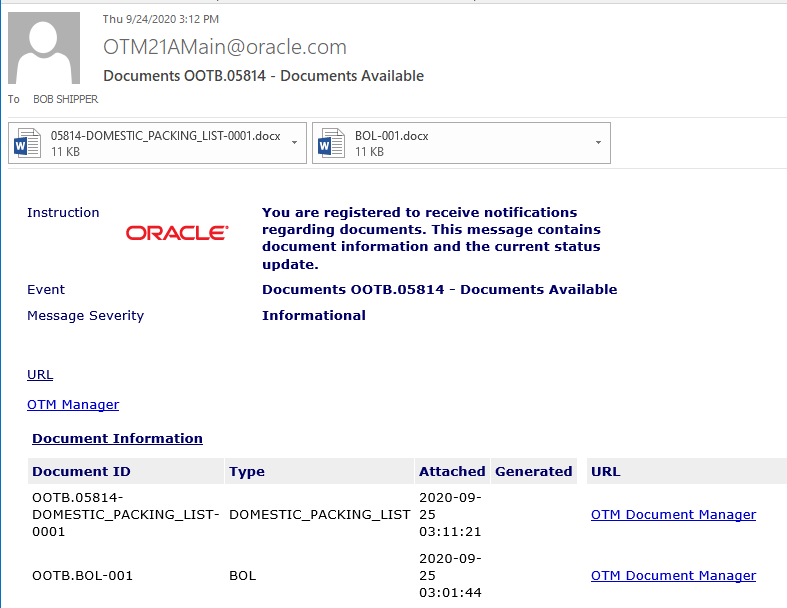787x608 pixels.
Task: Click the timestamp Thu 9/24/2020 3:12 PM
Action: click(161, 19)
